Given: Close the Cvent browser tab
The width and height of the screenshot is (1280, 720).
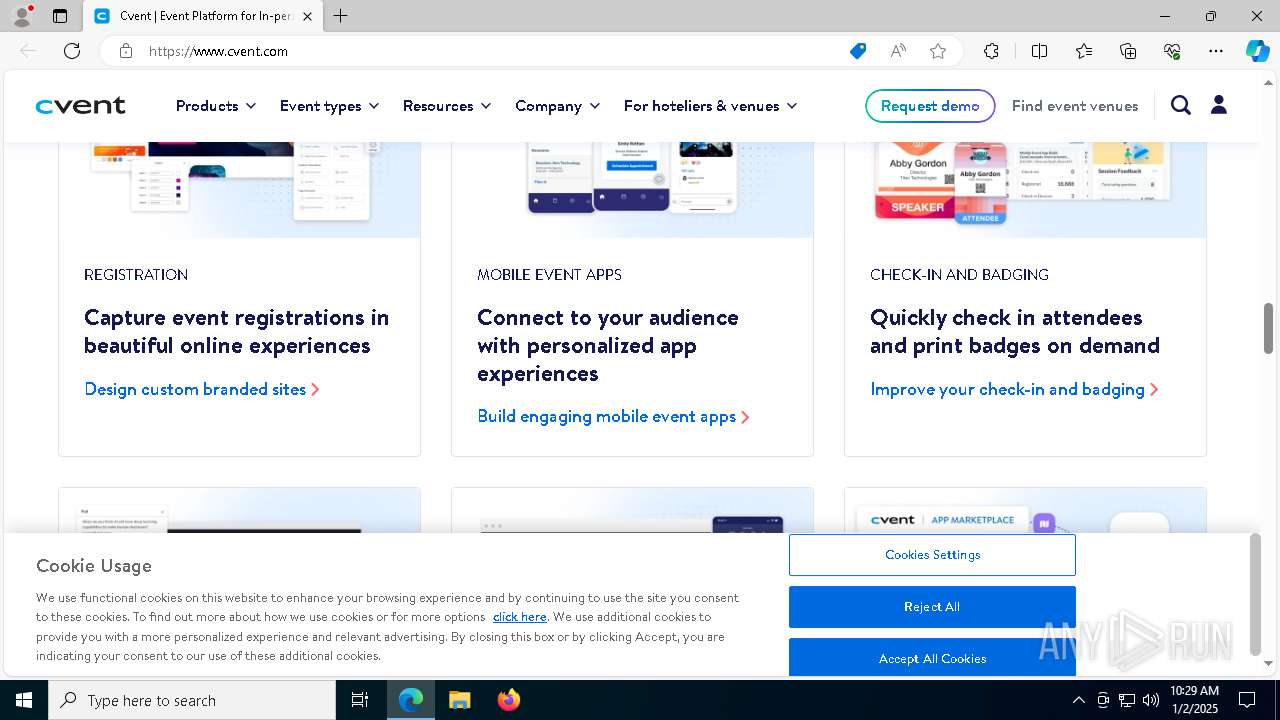Looking at the screenshot, I should pyautogui.click(x=307, y=16).
